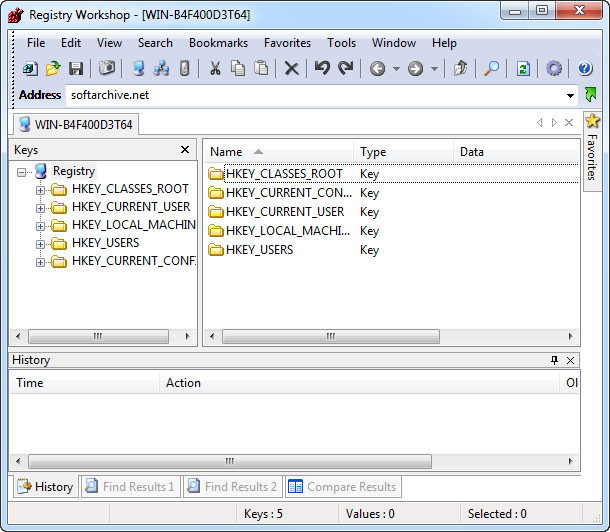This screenshot has width=610, height=532.
Task: Click the Paste clipboard icon
Action: tap(261, 68)
